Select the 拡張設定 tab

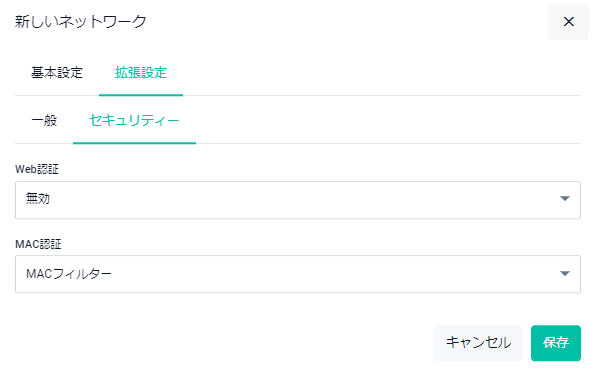coord(141,72)
